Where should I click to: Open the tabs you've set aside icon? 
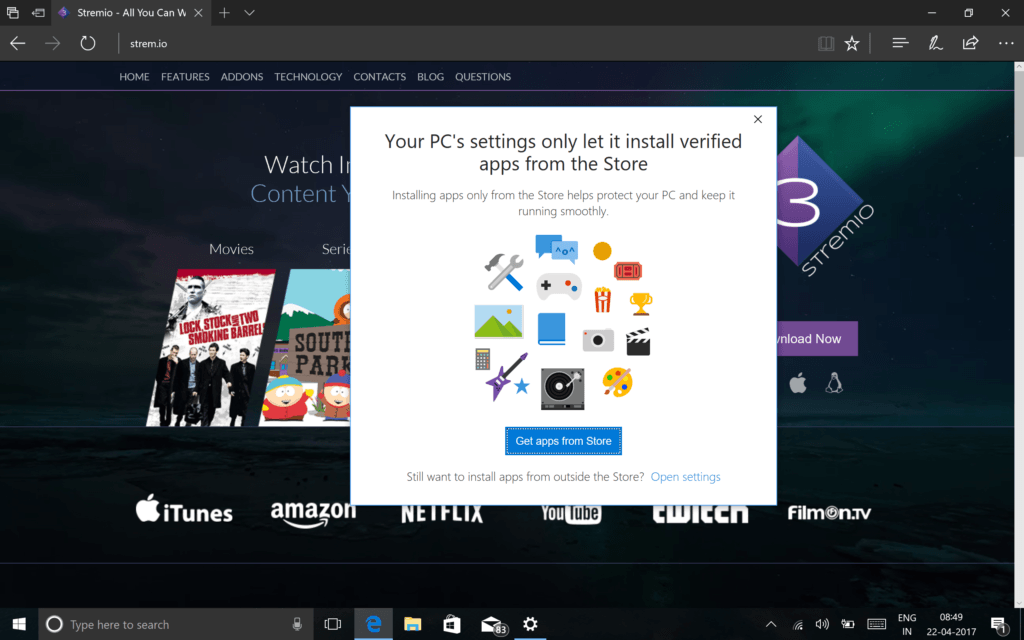point(12,12)
